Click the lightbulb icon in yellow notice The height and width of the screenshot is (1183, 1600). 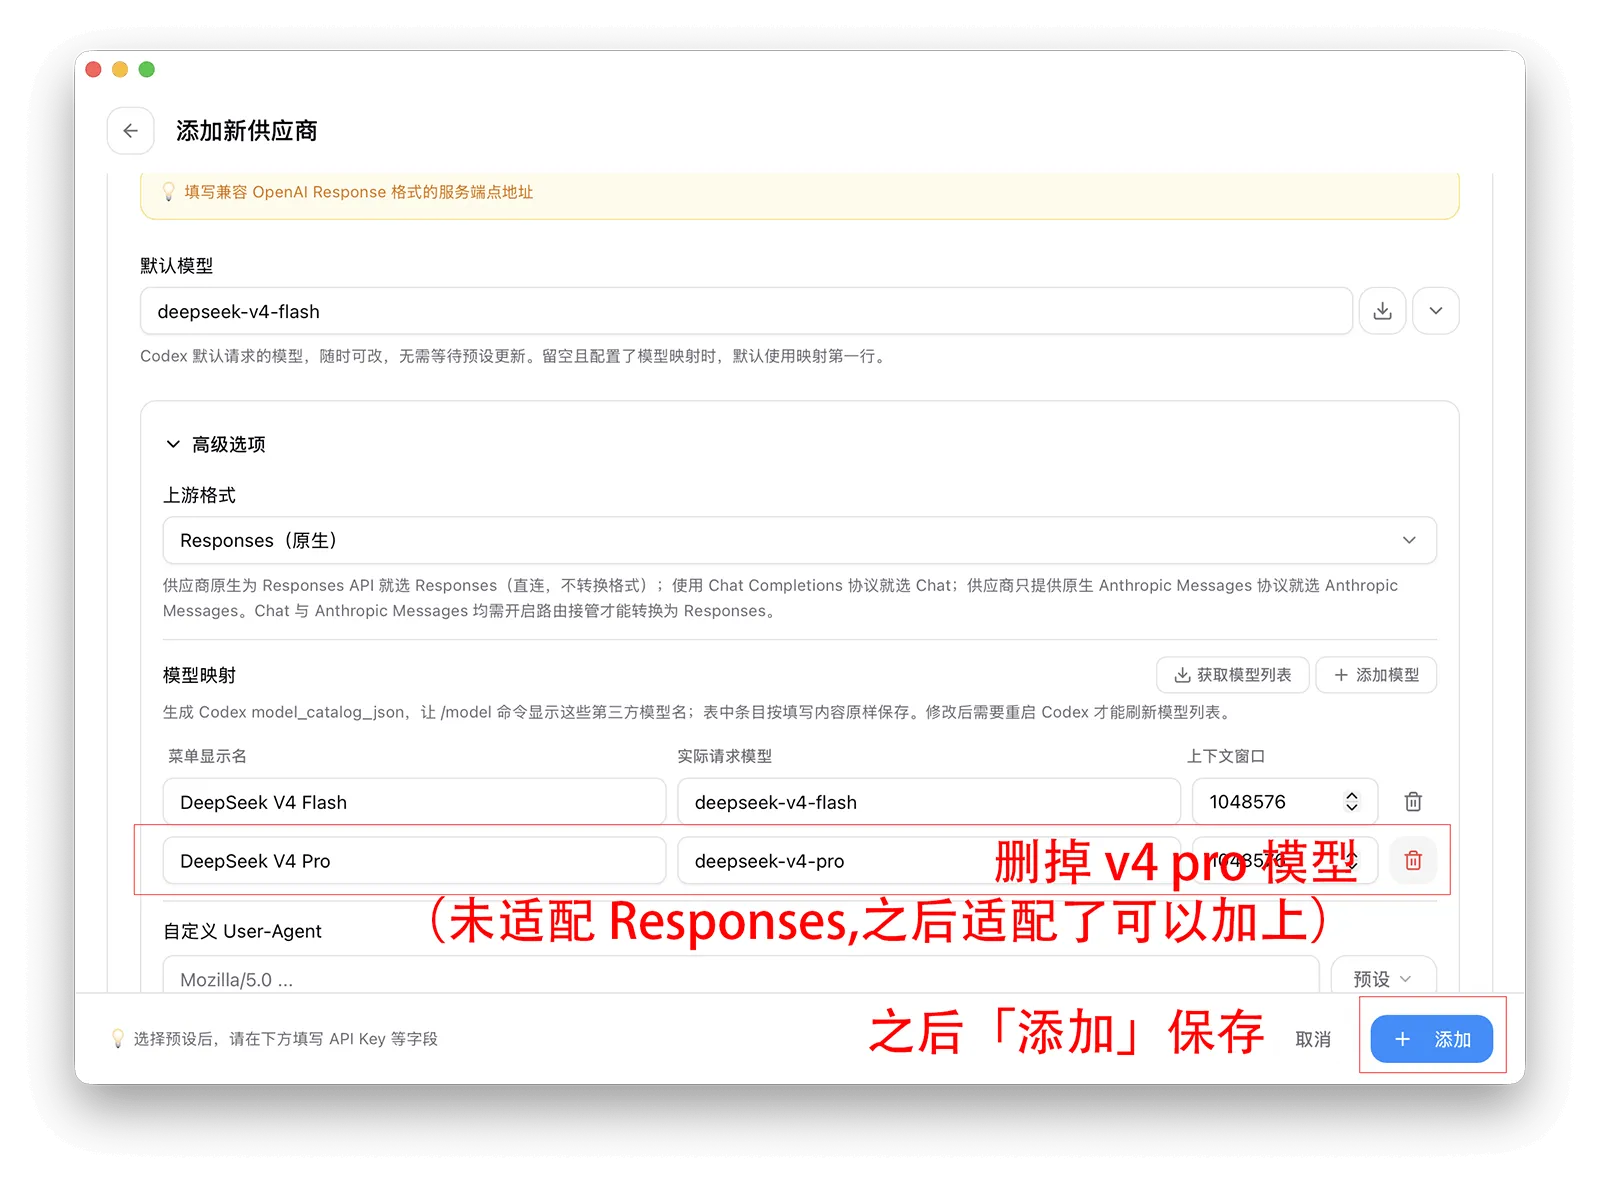tap(168, 192)
